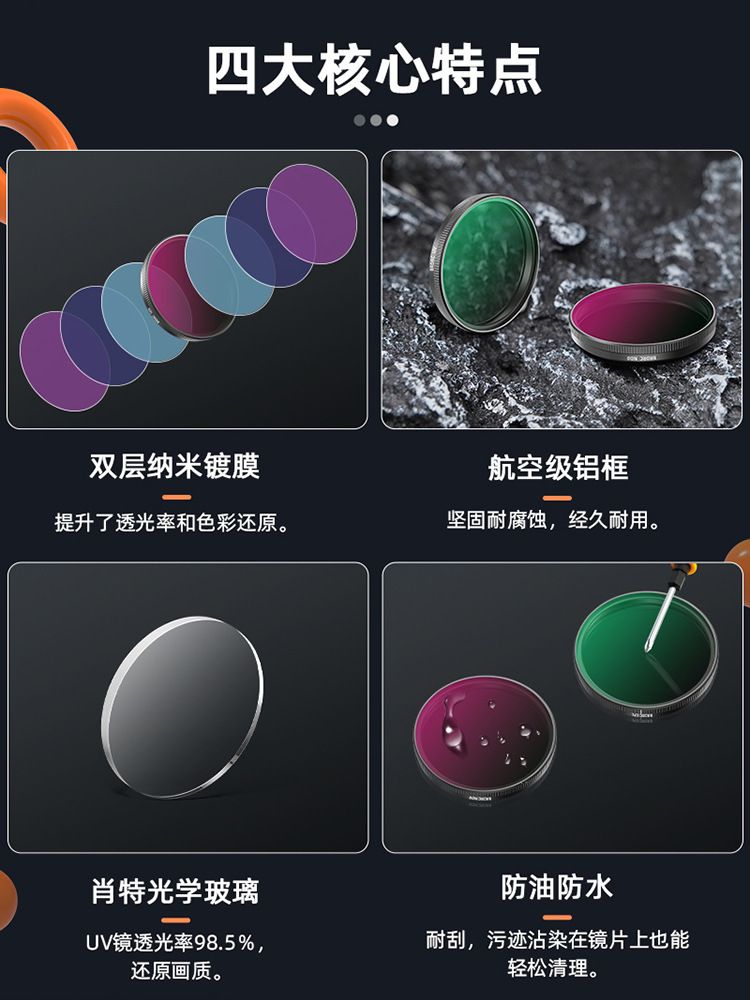
Task: Open the water droplets and screwdriver image
Action: tap(562, 707)
